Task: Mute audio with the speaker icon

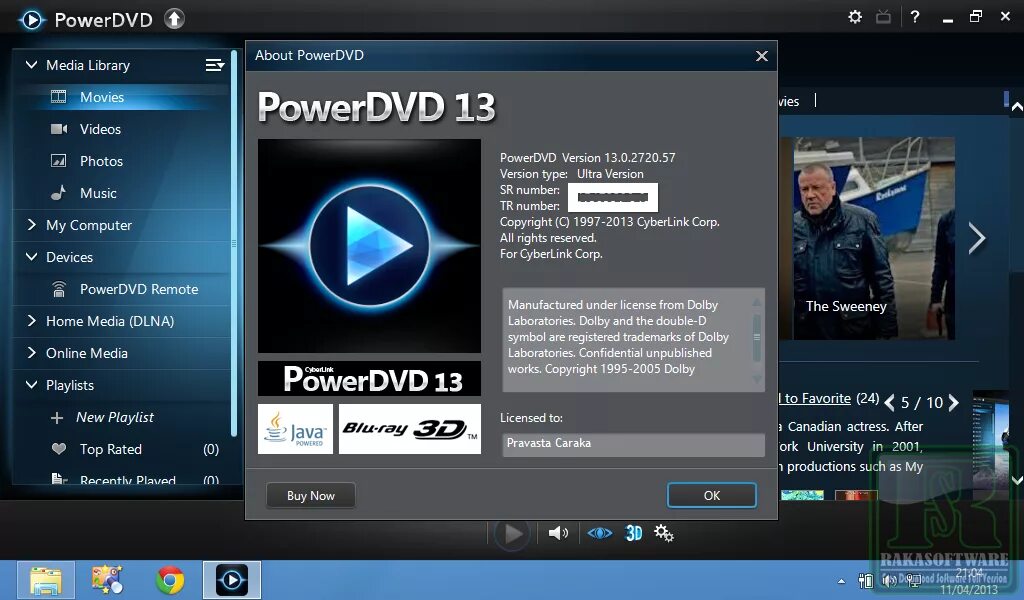Action: pos(558,533)
